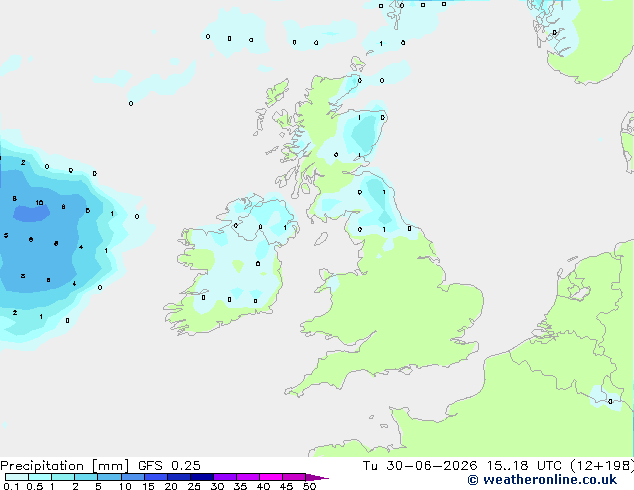Image resolution: width=634 pixels, height=490 pixels.
Task: Click the 'GFS 0.25' model label
Action: click(169, 466)
